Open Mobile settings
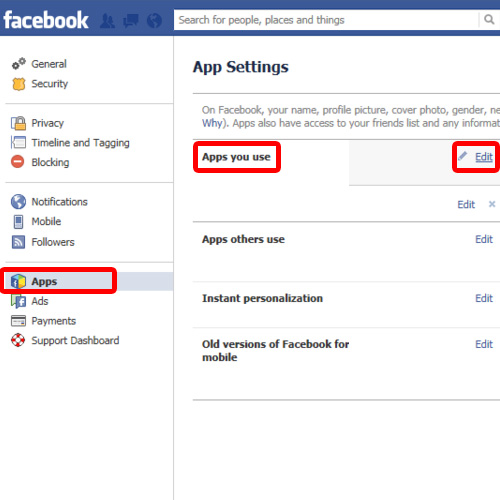This screenshot has width=500, height=500. [x=46, y=221]
